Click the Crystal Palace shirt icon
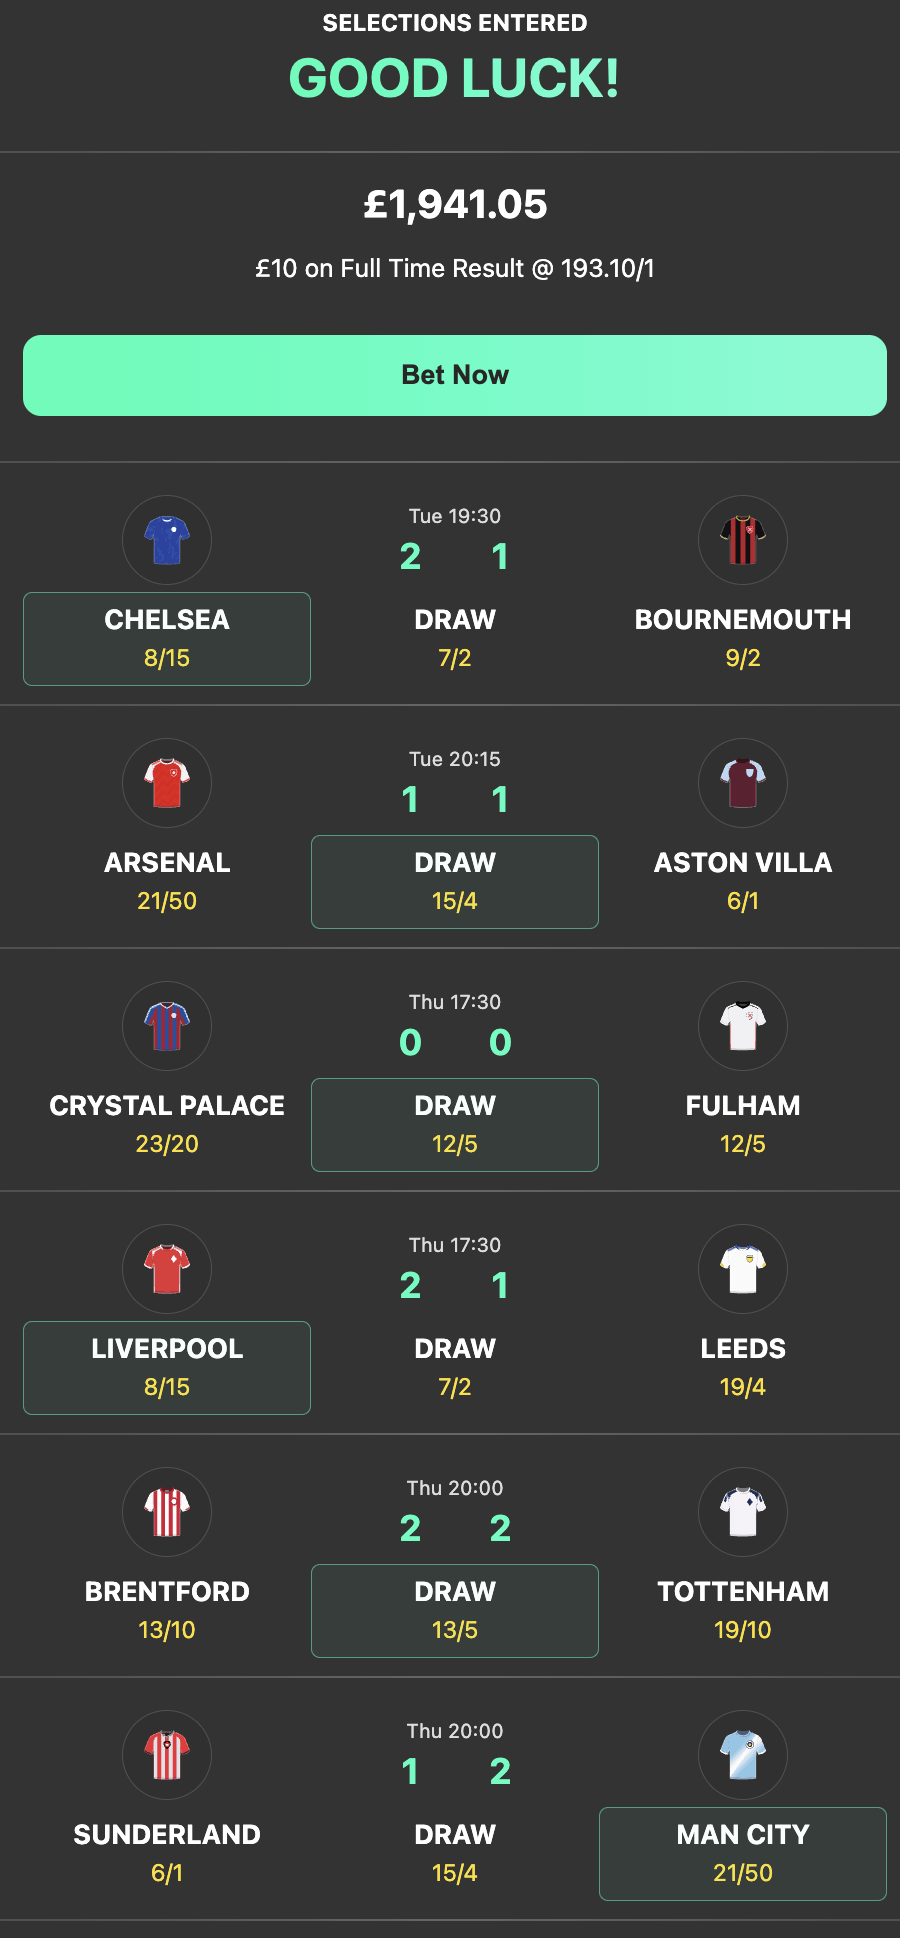The height and width of the screenshot is (1938, 900). click(166, 1026)
